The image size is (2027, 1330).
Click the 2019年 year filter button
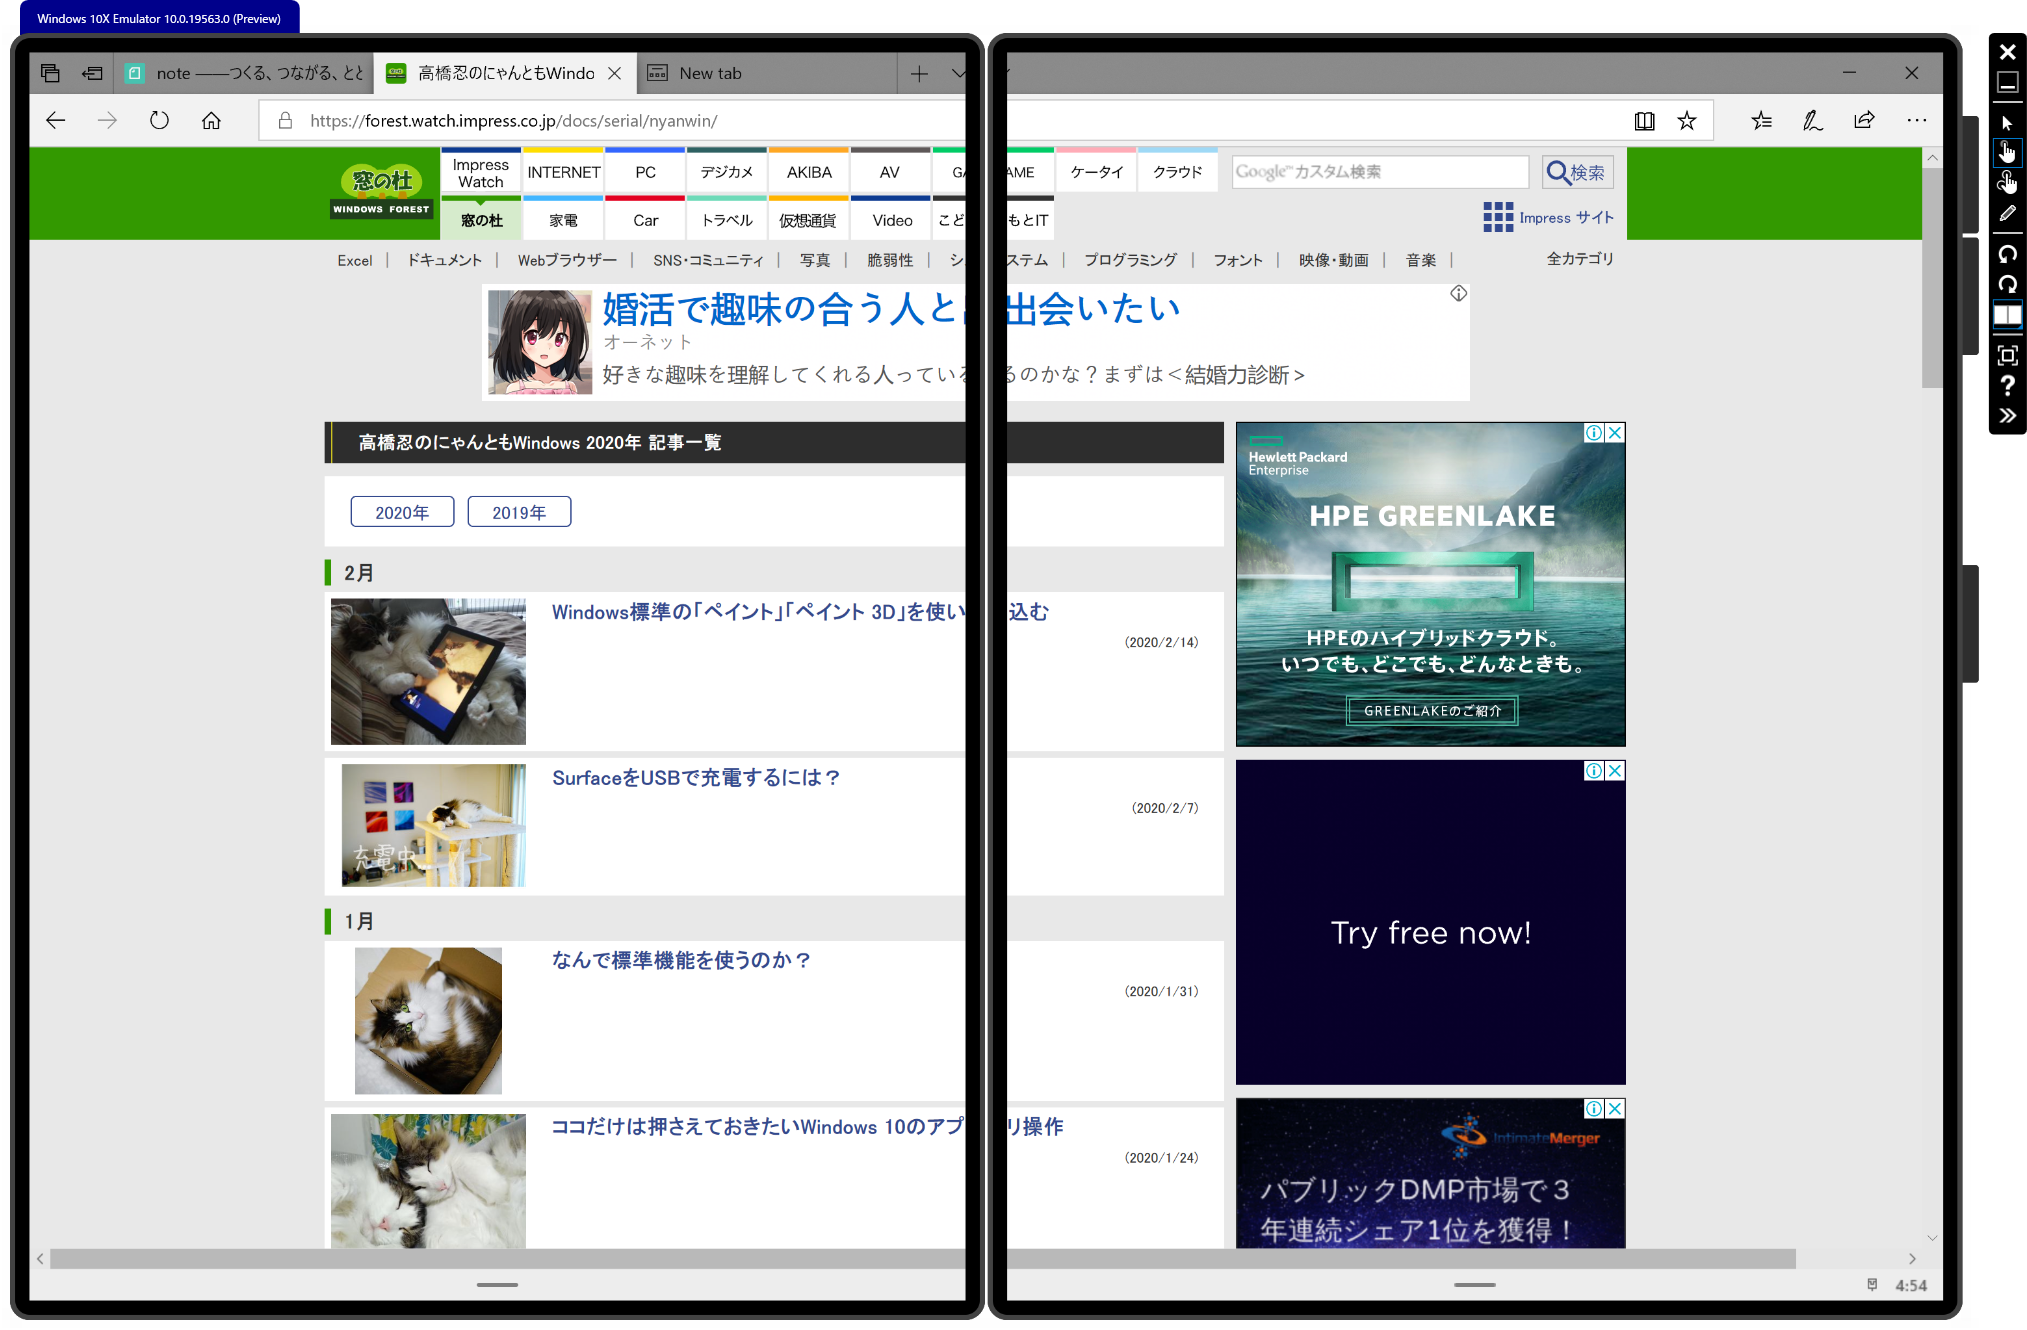tap(519, 512)
